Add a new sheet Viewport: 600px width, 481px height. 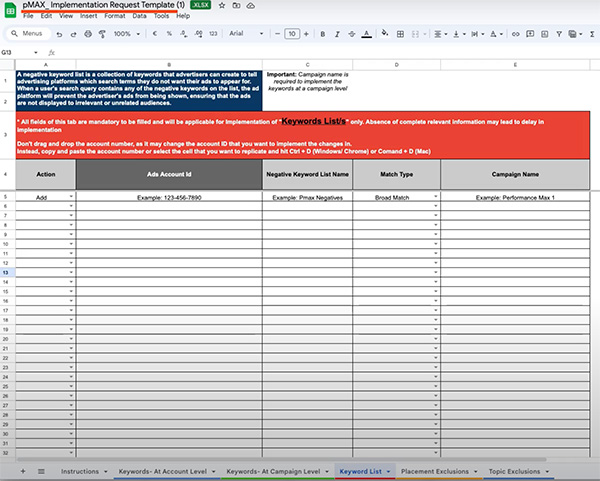click(23, 471)
